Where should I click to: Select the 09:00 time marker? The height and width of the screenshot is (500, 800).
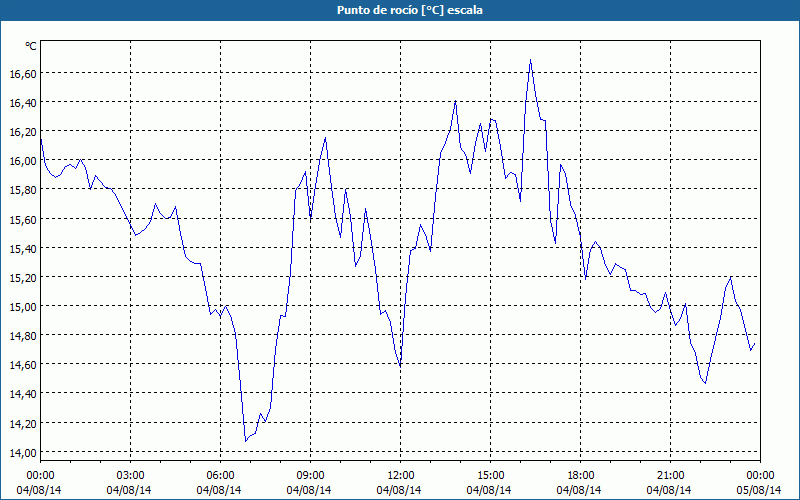[310, 475]
